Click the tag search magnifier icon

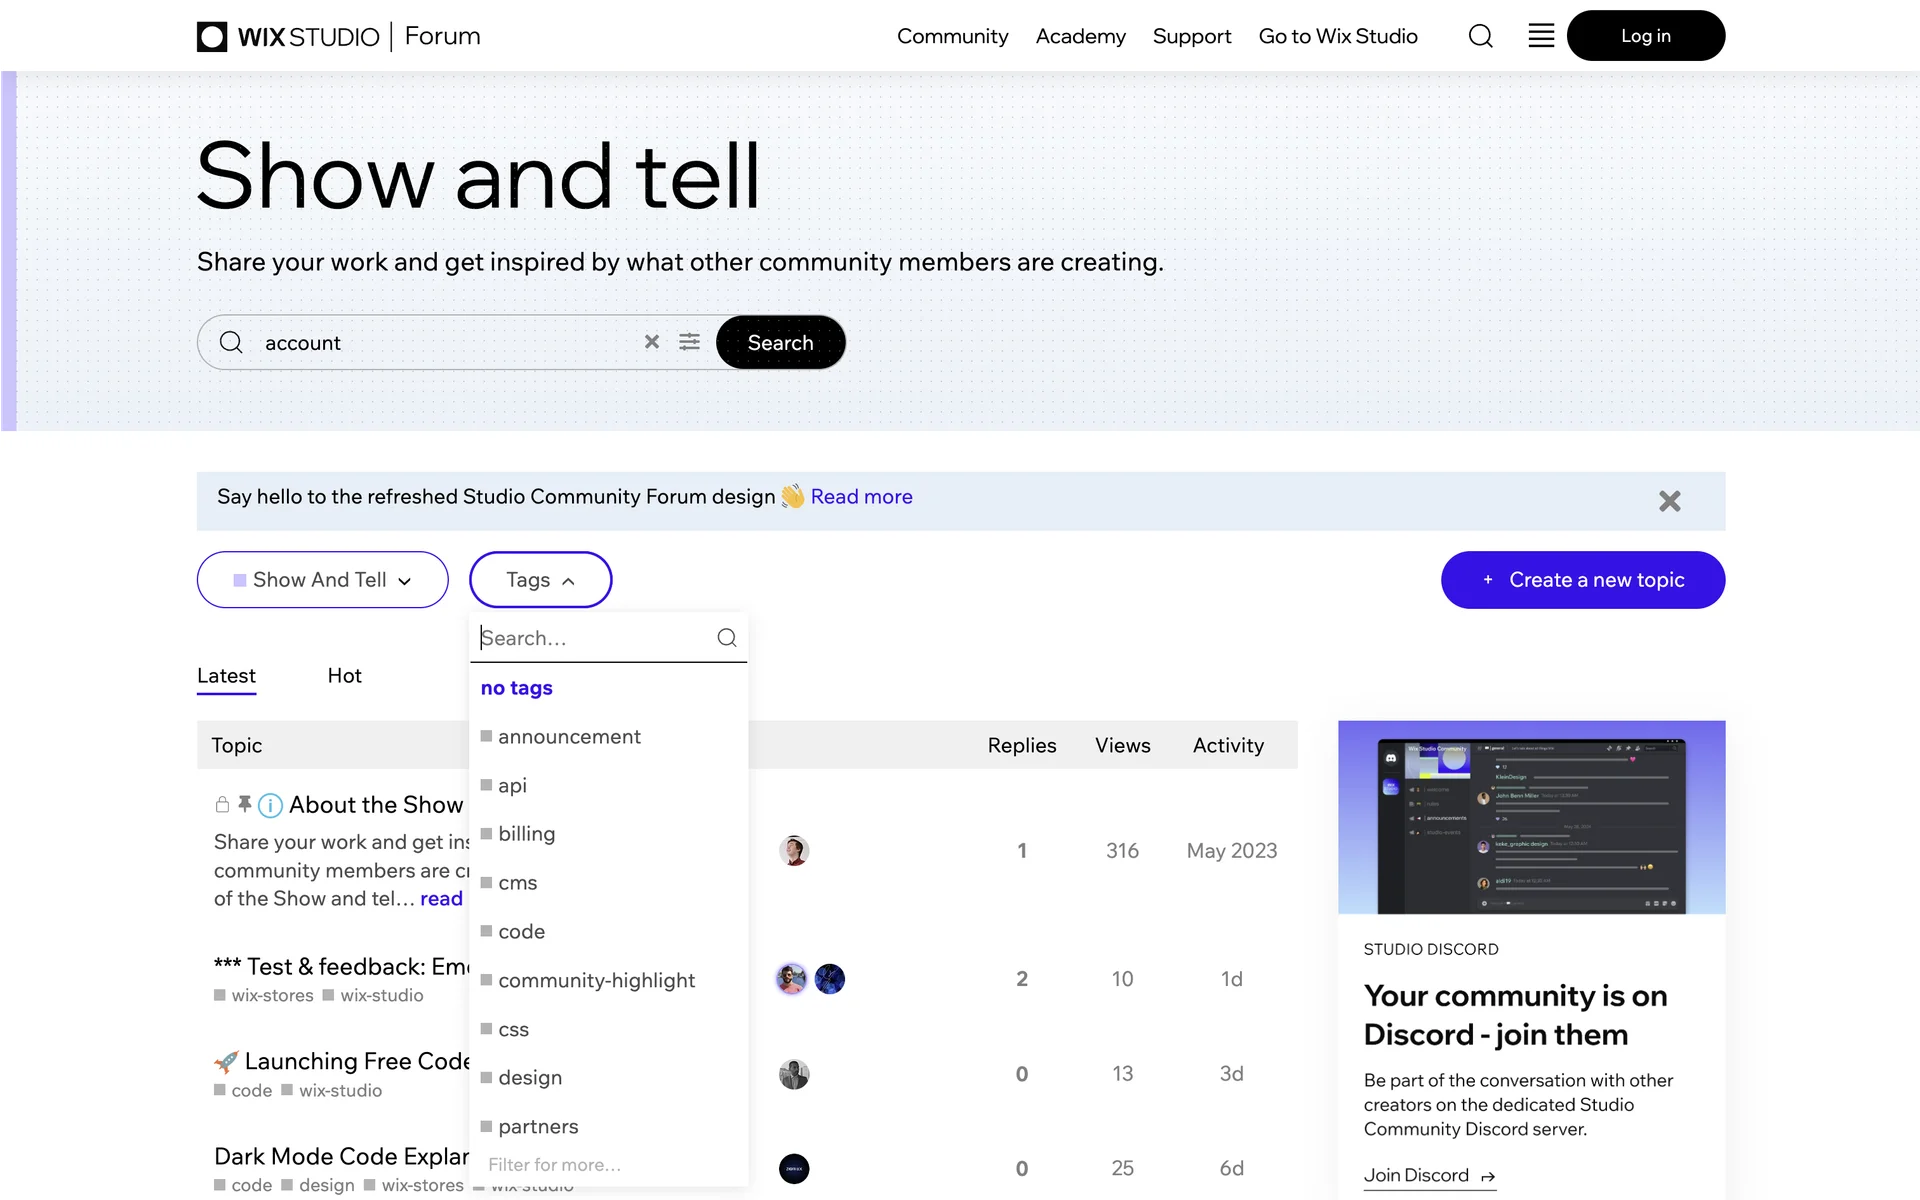(727, 638)
